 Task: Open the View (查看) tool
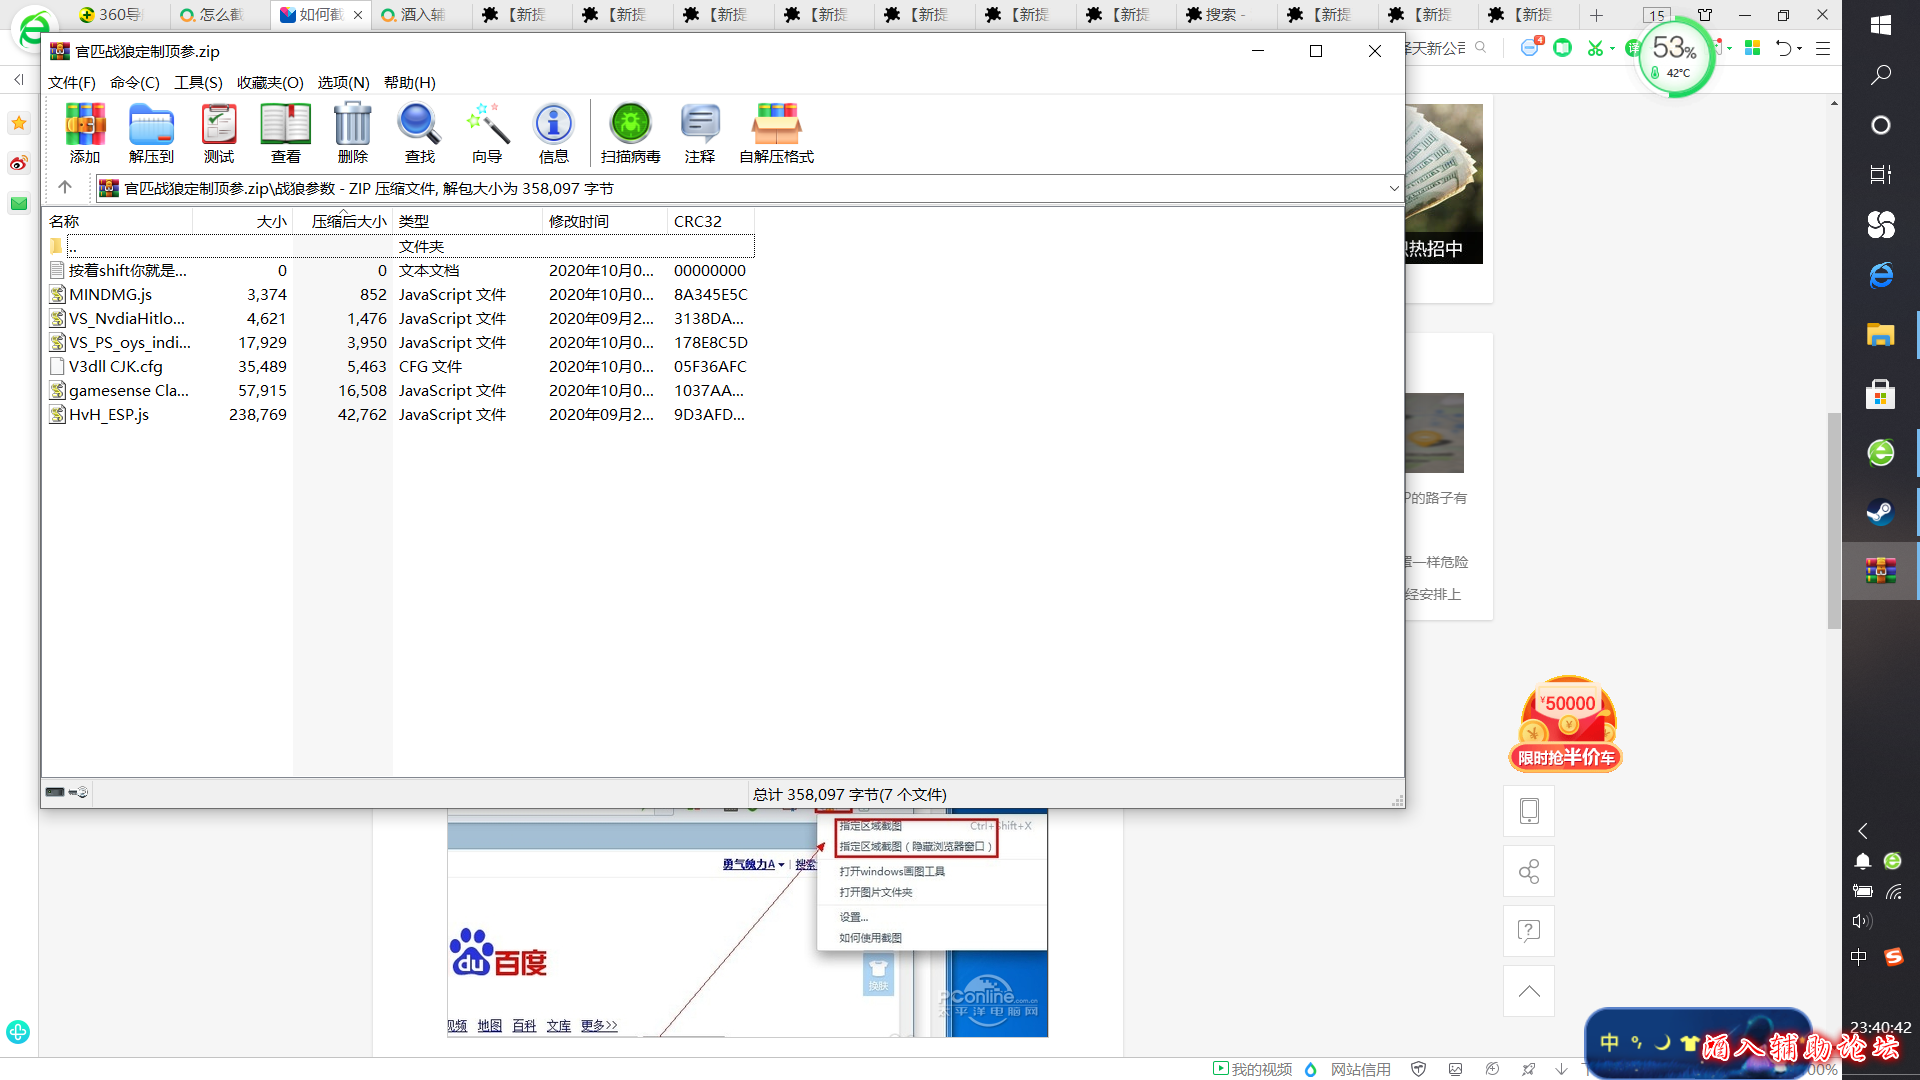click(x=286, y=133)
